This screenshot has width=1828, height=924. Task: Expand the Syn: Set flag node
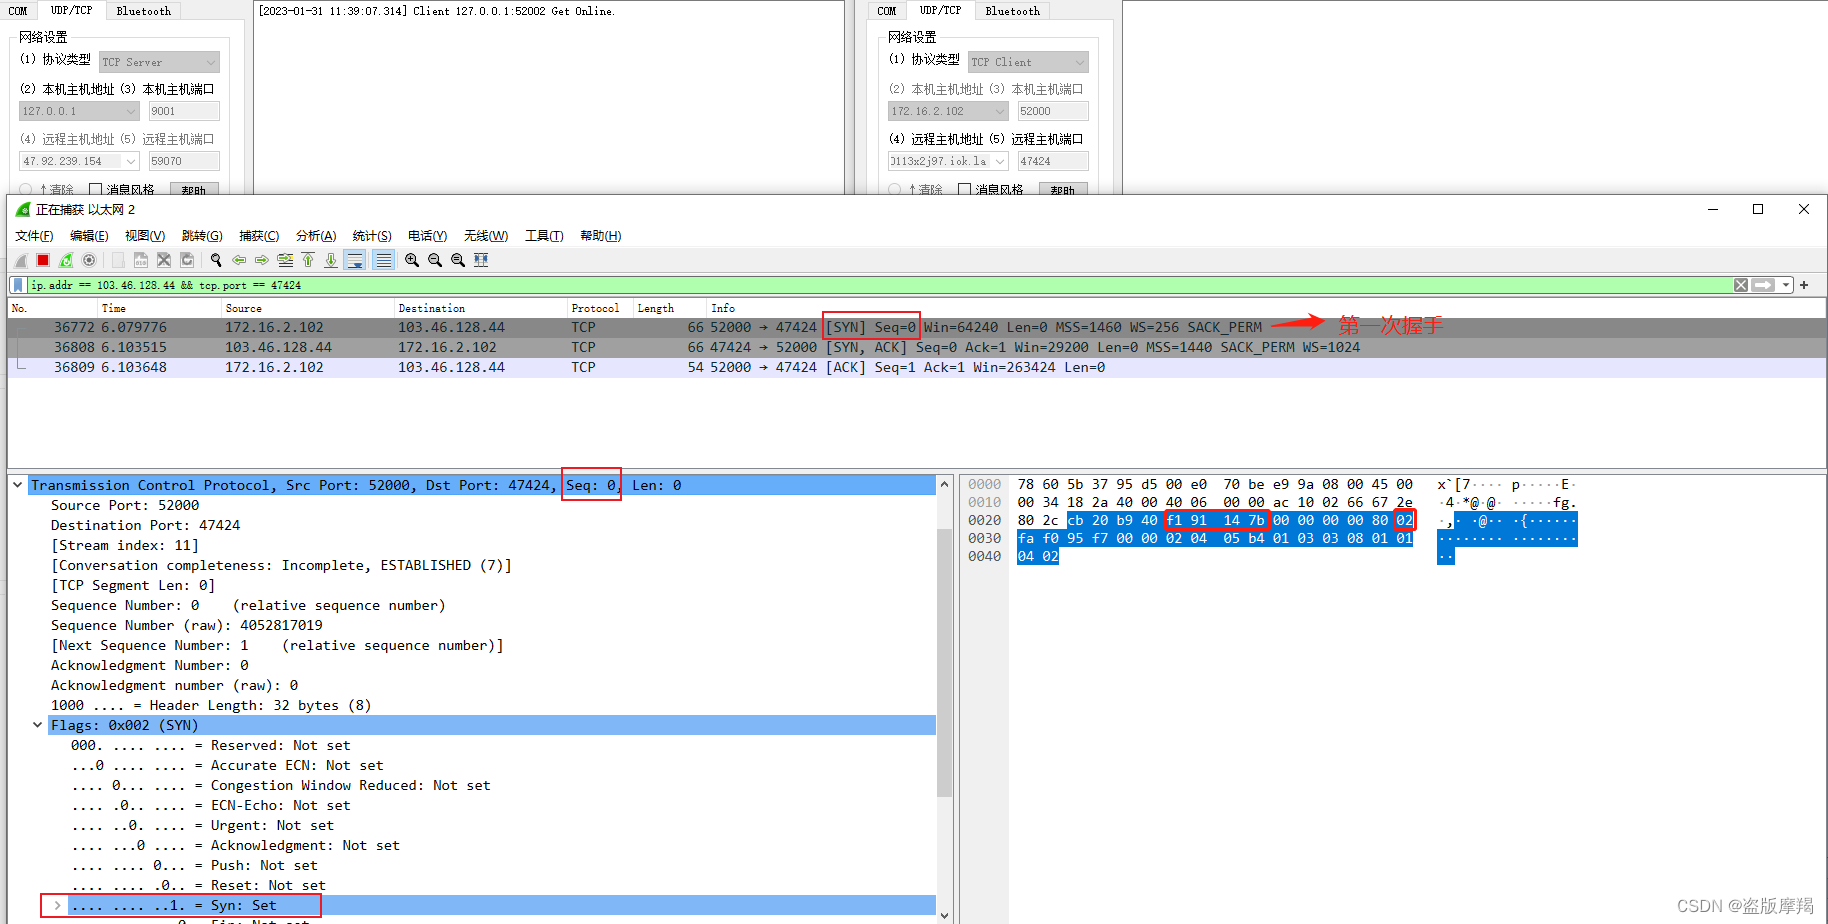[58, 905]
